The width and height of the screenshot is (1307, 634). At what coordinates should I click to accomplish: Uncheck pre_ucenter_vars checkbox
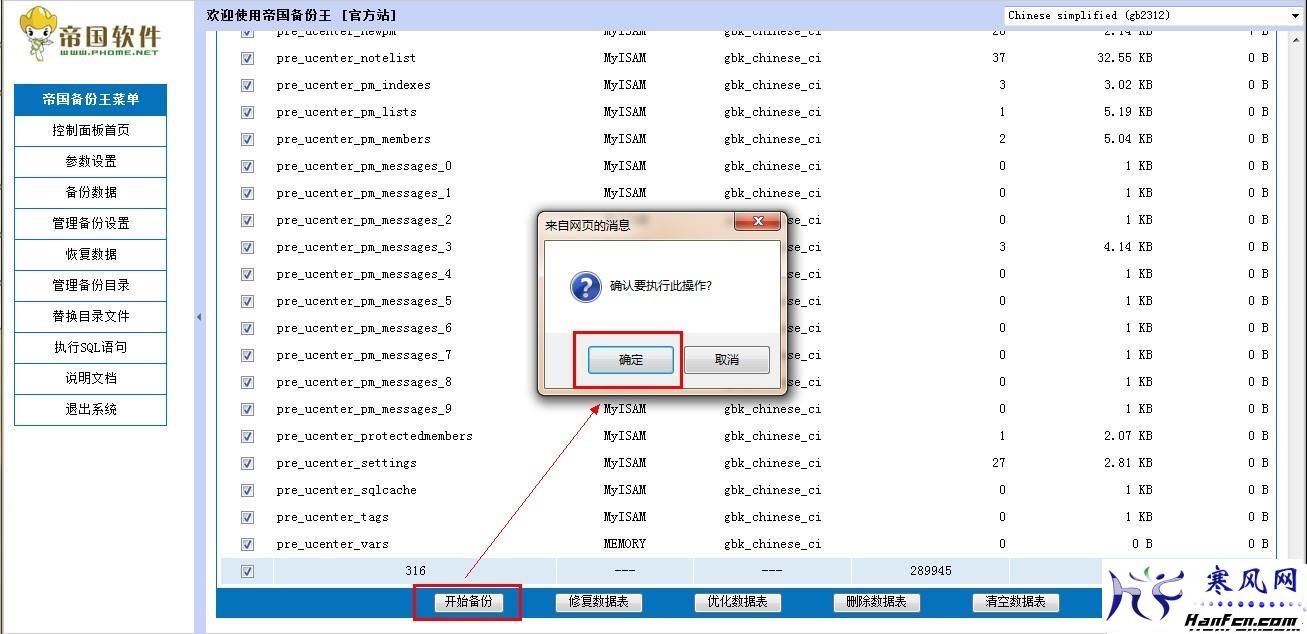(247, 545)
